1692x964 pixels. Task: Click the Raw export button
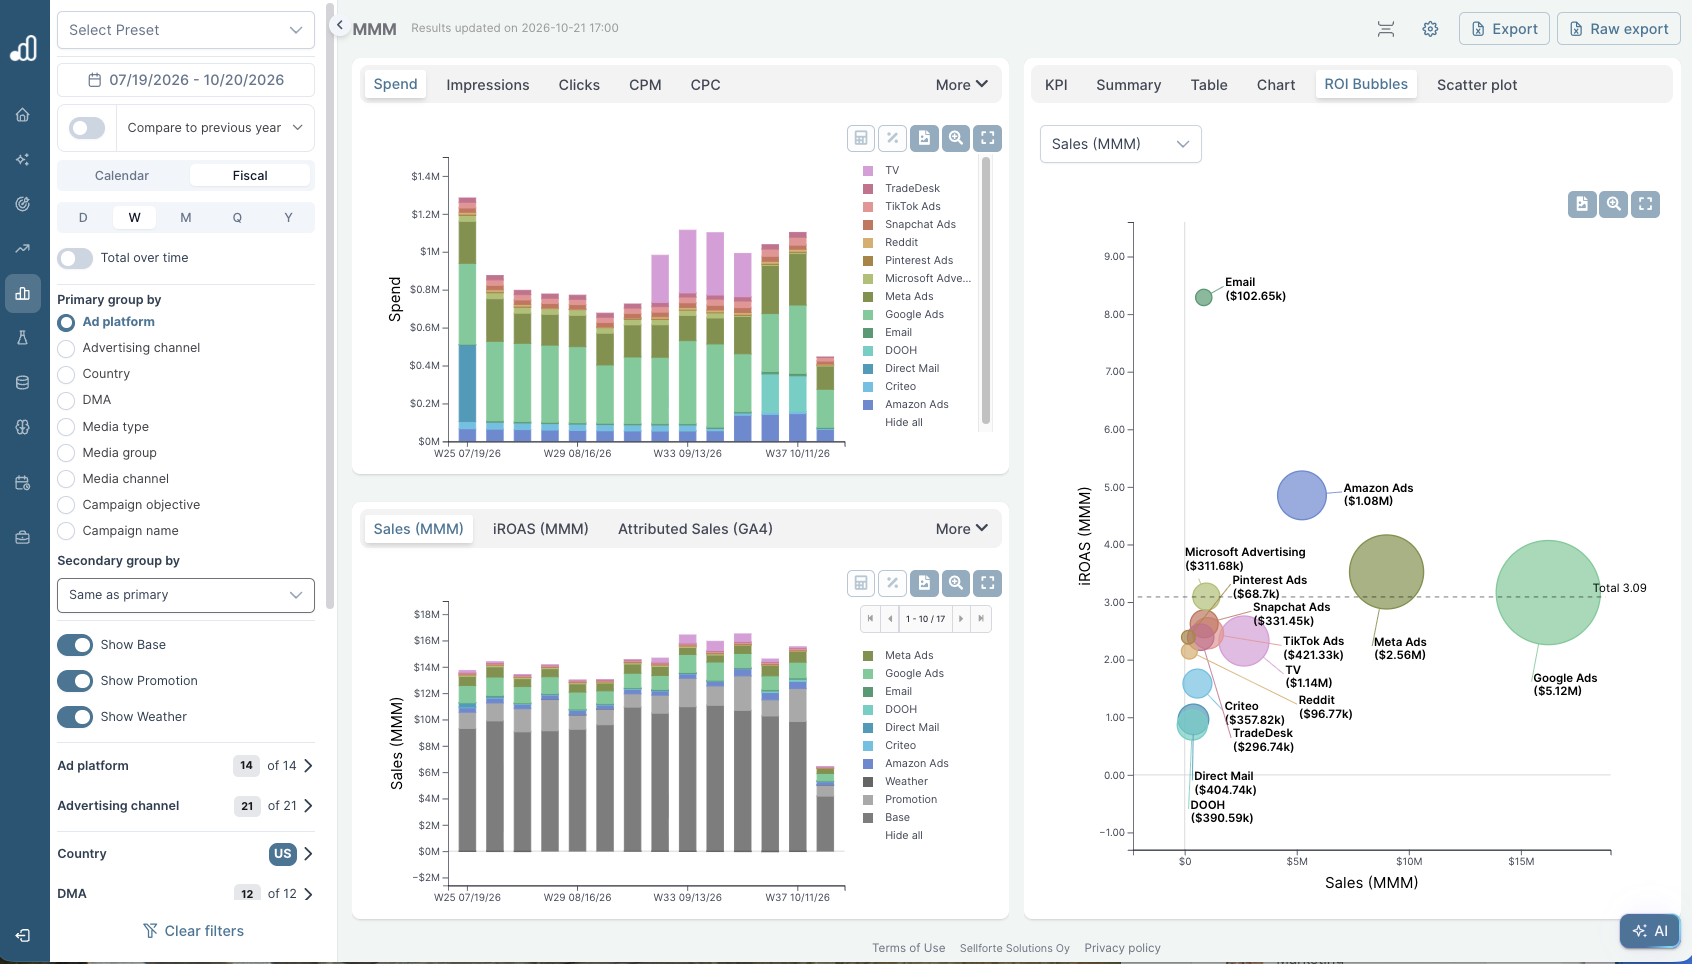click(1618, 29)
